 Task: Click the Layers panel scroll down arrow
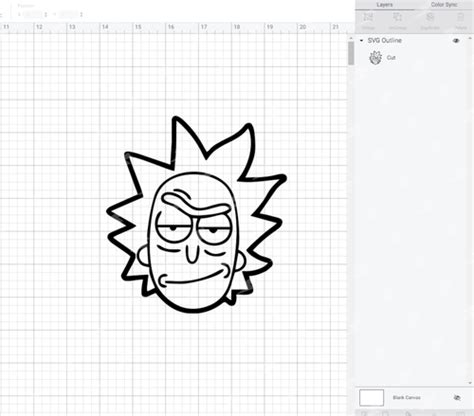(x=470, y=383)
